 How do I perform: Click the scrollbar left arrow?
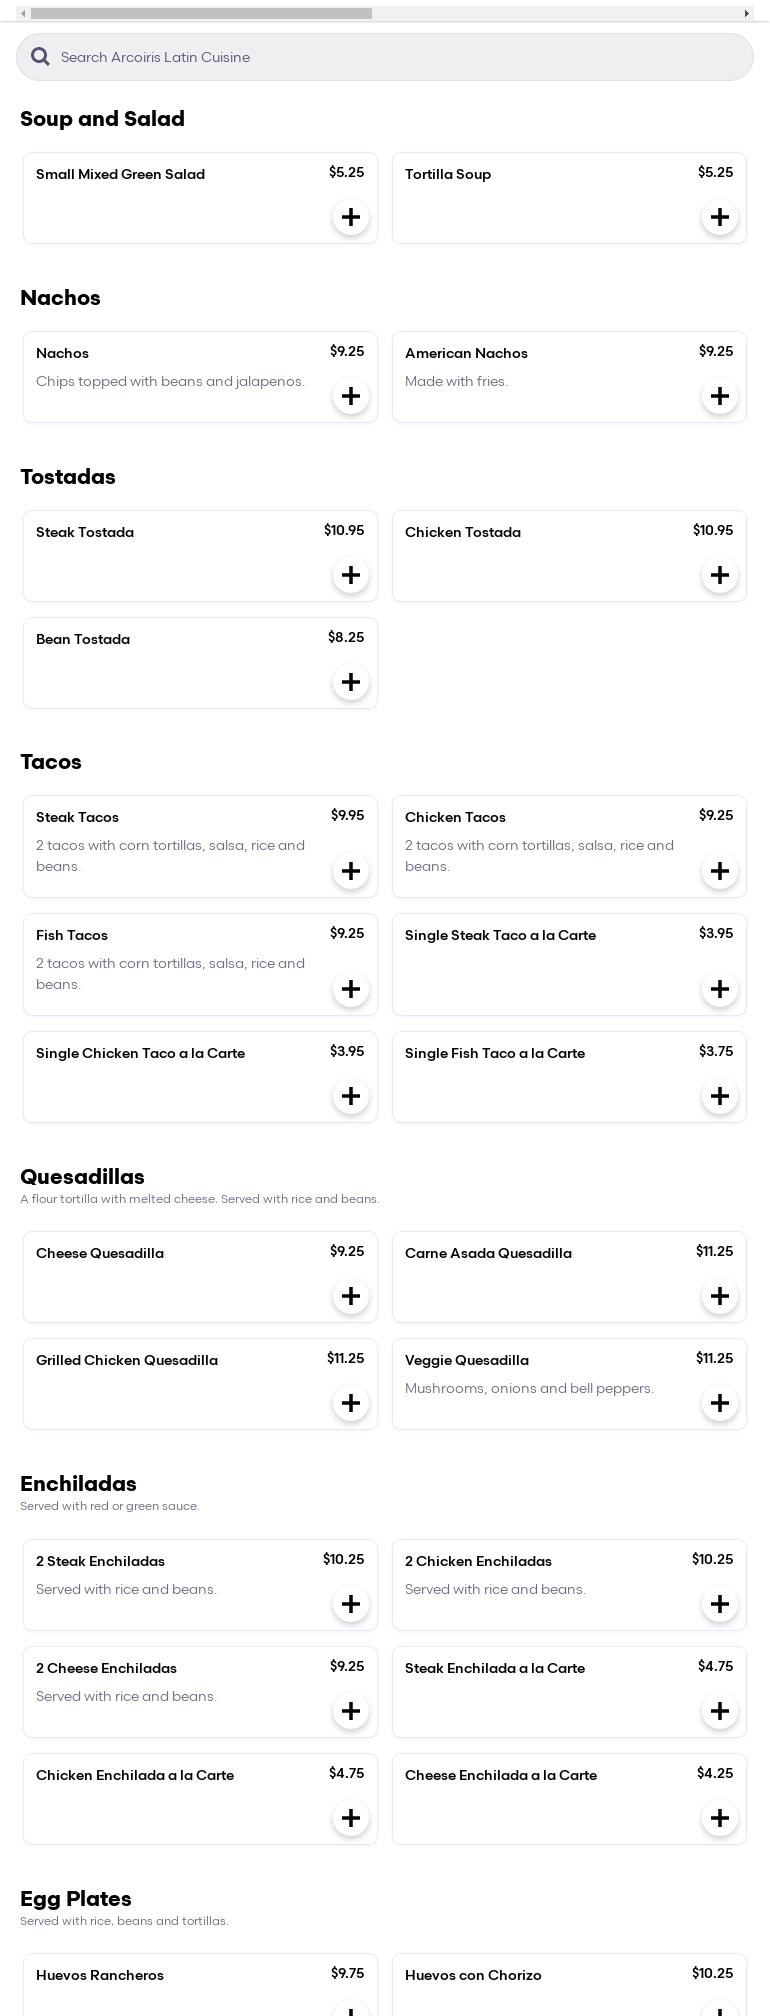coord(23,14)
